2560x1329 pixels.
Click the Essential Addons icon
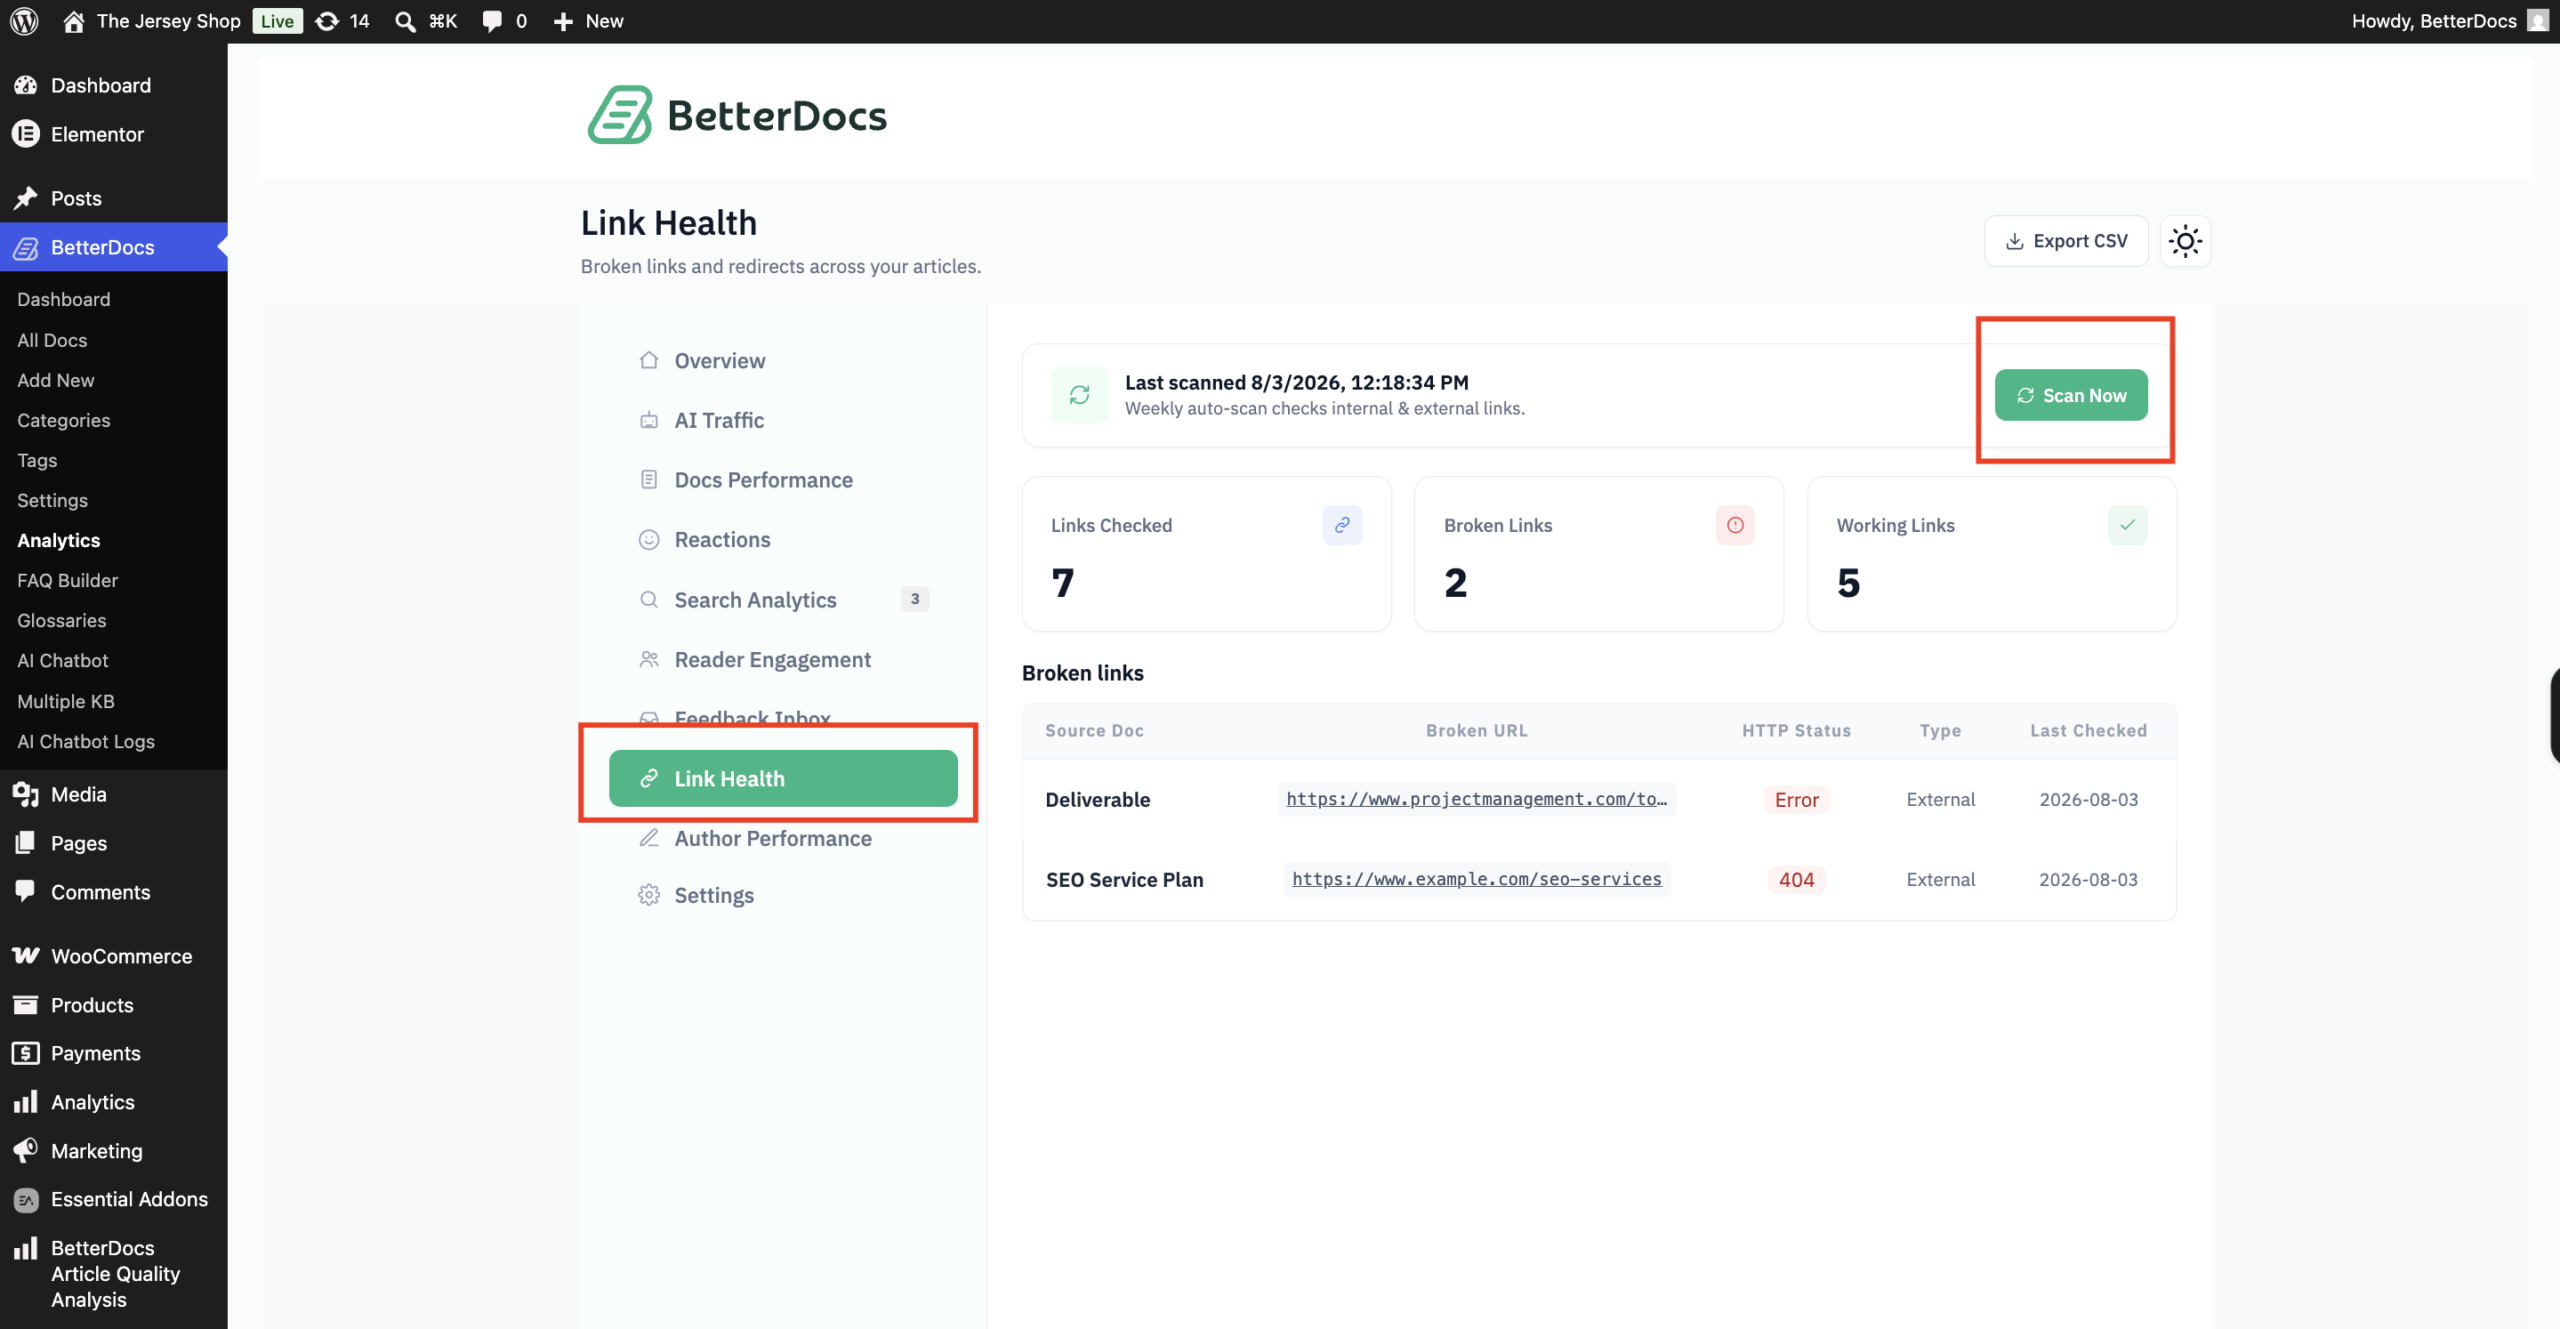click(26, 1200)
